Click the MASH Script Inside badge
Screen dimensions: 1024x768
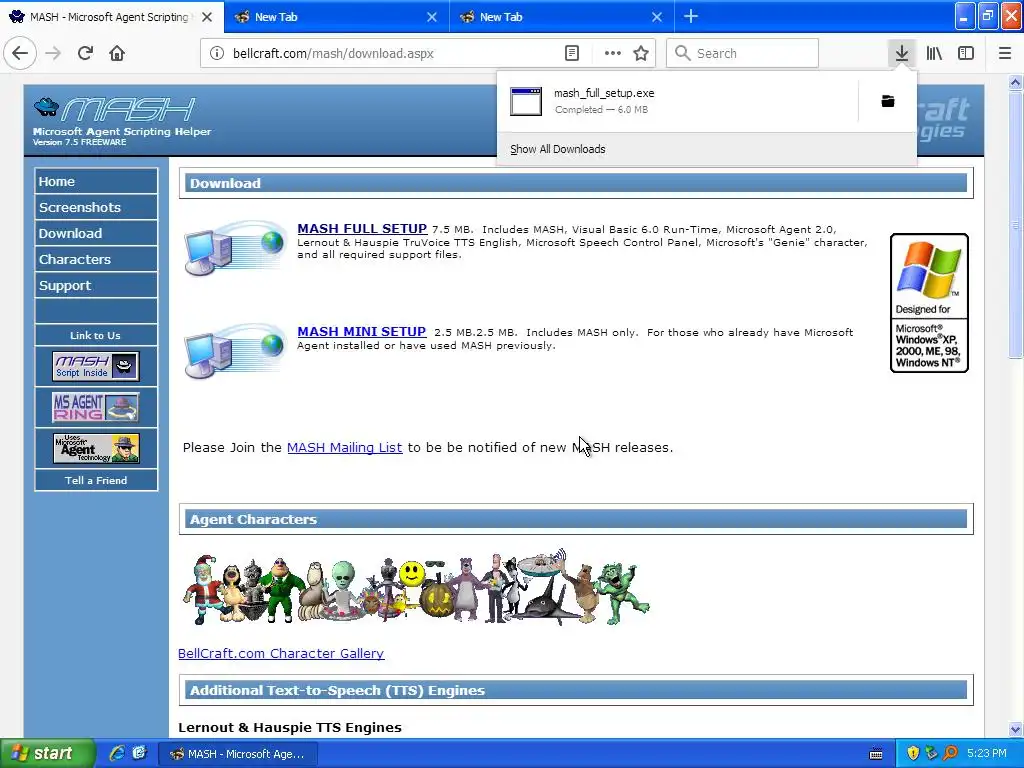[96, 366]
